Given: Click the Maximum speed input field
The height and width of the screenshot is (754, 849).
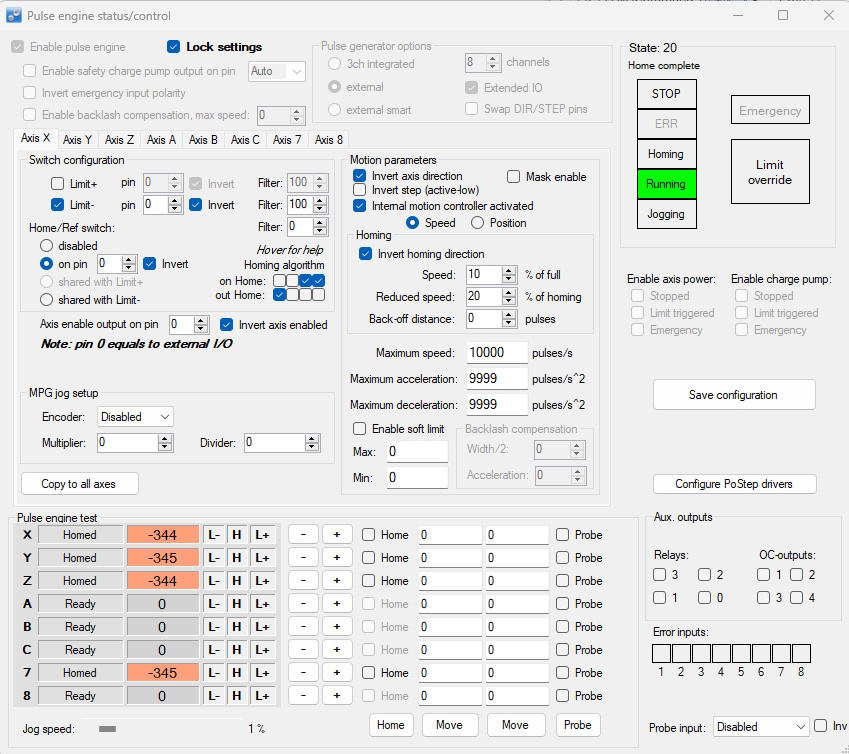Looking at the screenshot, I should [497, 352].
